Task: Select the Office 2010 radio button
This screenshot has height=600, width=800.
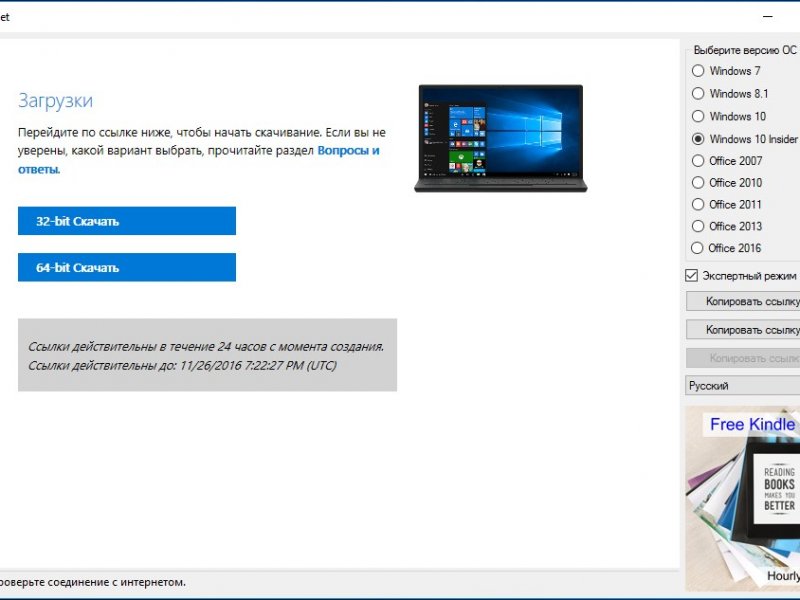Action: pos(697,183)
